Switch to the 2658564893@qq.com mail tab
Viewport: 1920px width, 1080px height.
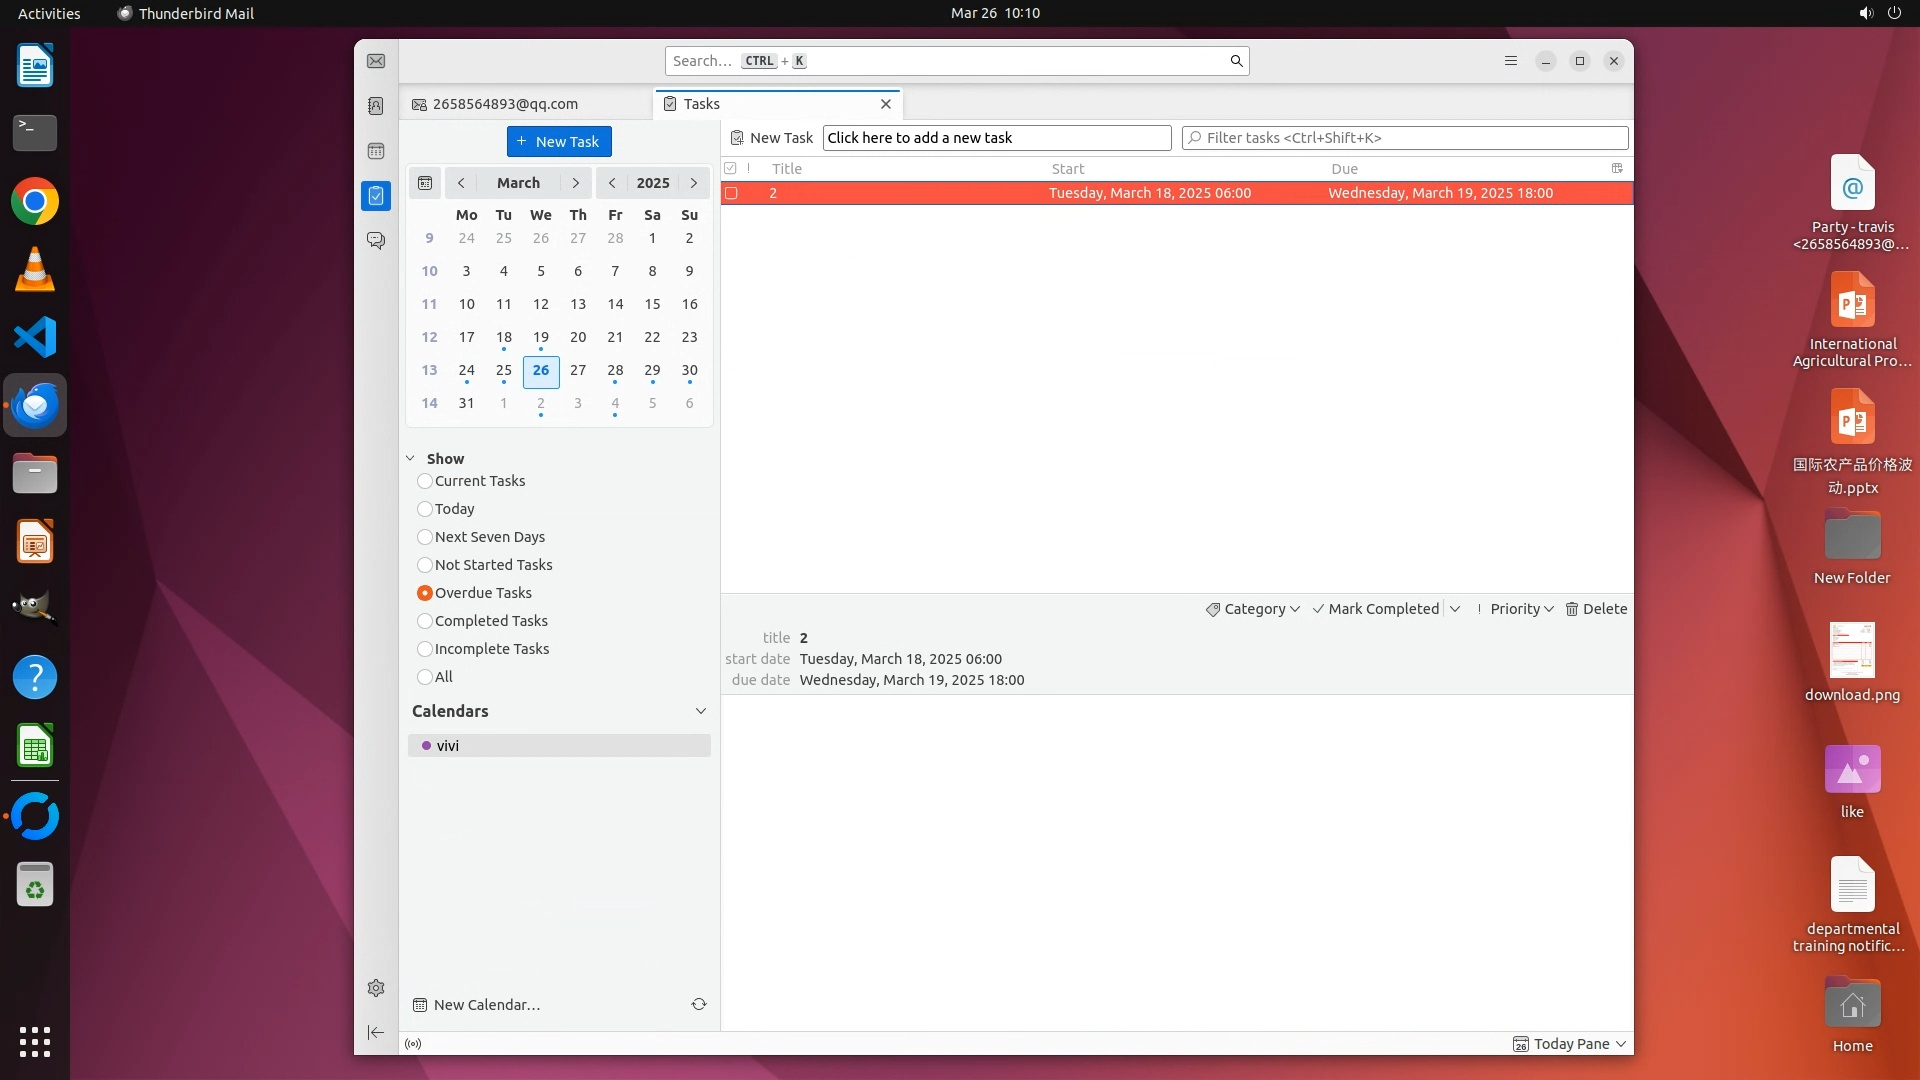tap(505, 104)
